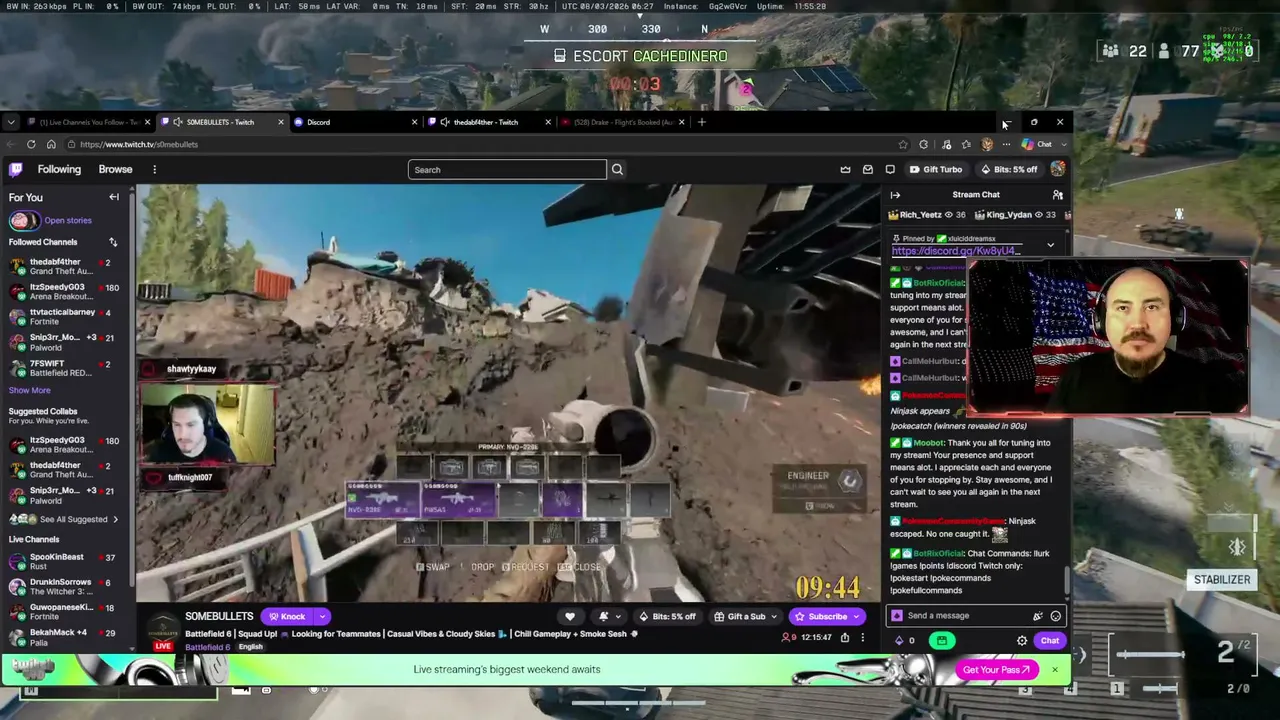Viewport: 1280px width, 720px height.
Task: Switch to Live Channels You Follow tab
Action: [88, 122]
